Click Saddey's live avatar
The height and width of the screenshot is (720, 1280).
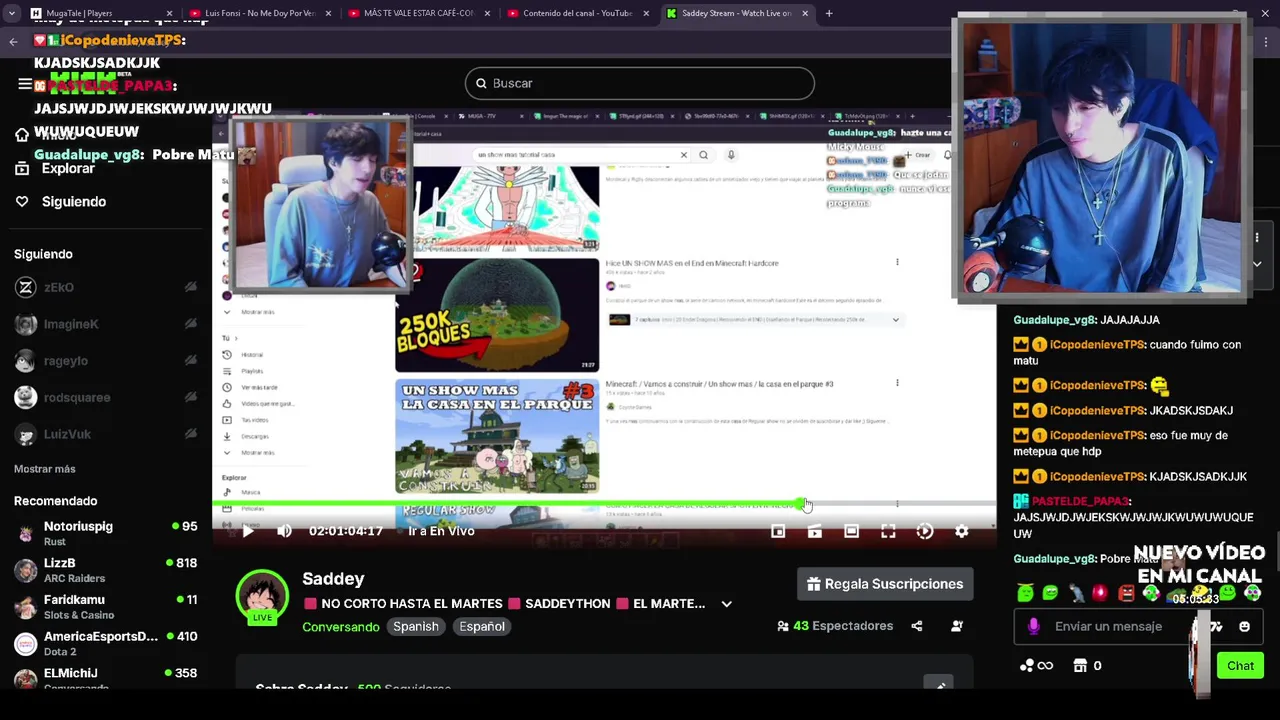pos(262,597)
